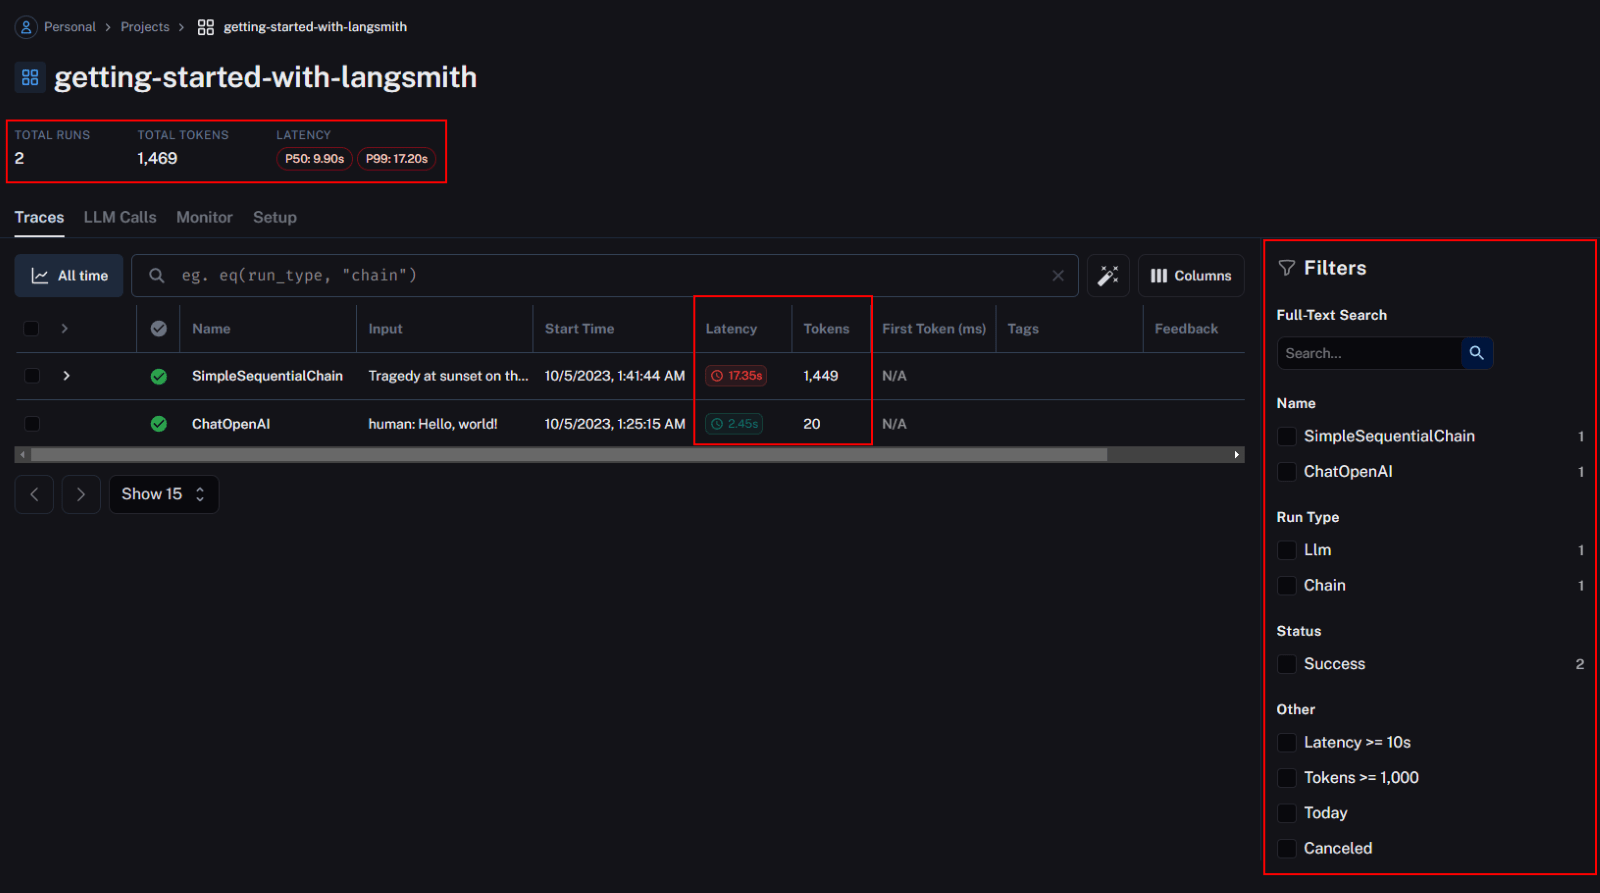The width and height of the screenshot is (1600, 893).
Task: Click the Start Time column header
Action: click(579, 328)
